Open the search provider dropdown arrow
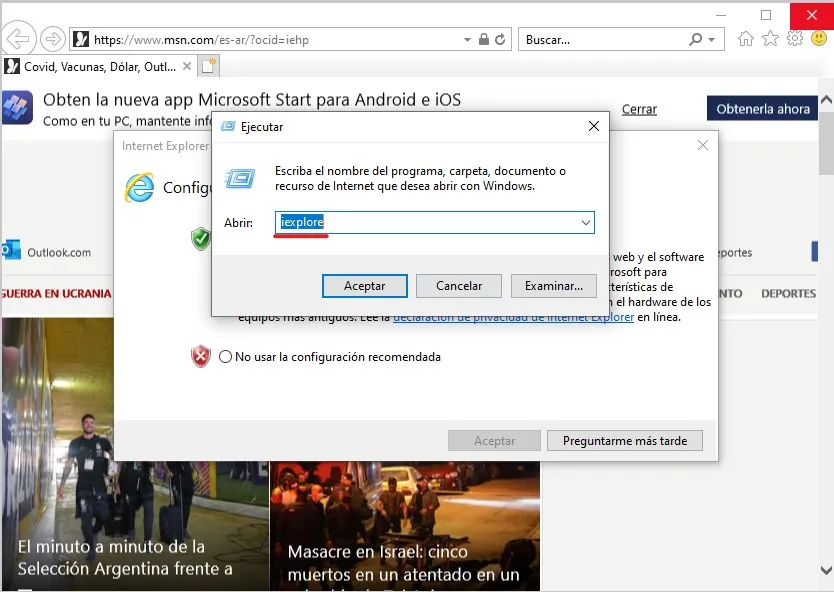The image size is (834, 592). click(x=712, y=38)
